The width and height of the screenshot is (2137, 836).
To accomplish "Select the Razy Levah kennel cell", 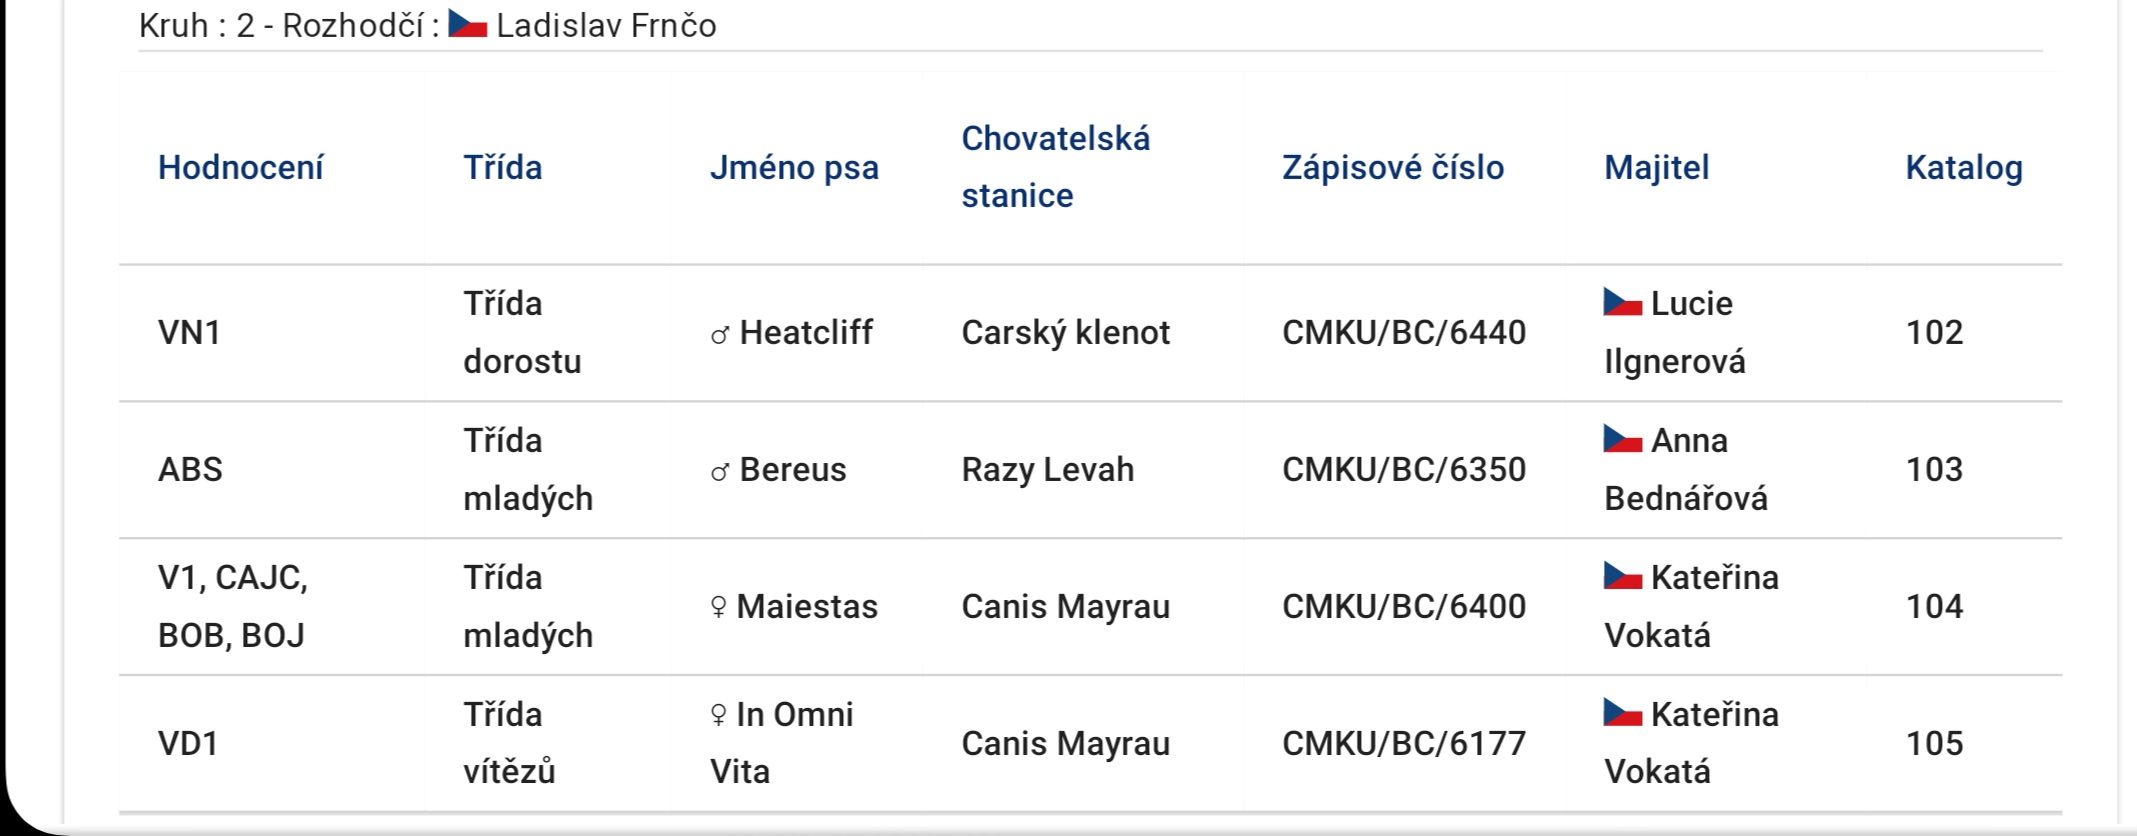I will click(x=1048, y=469).
